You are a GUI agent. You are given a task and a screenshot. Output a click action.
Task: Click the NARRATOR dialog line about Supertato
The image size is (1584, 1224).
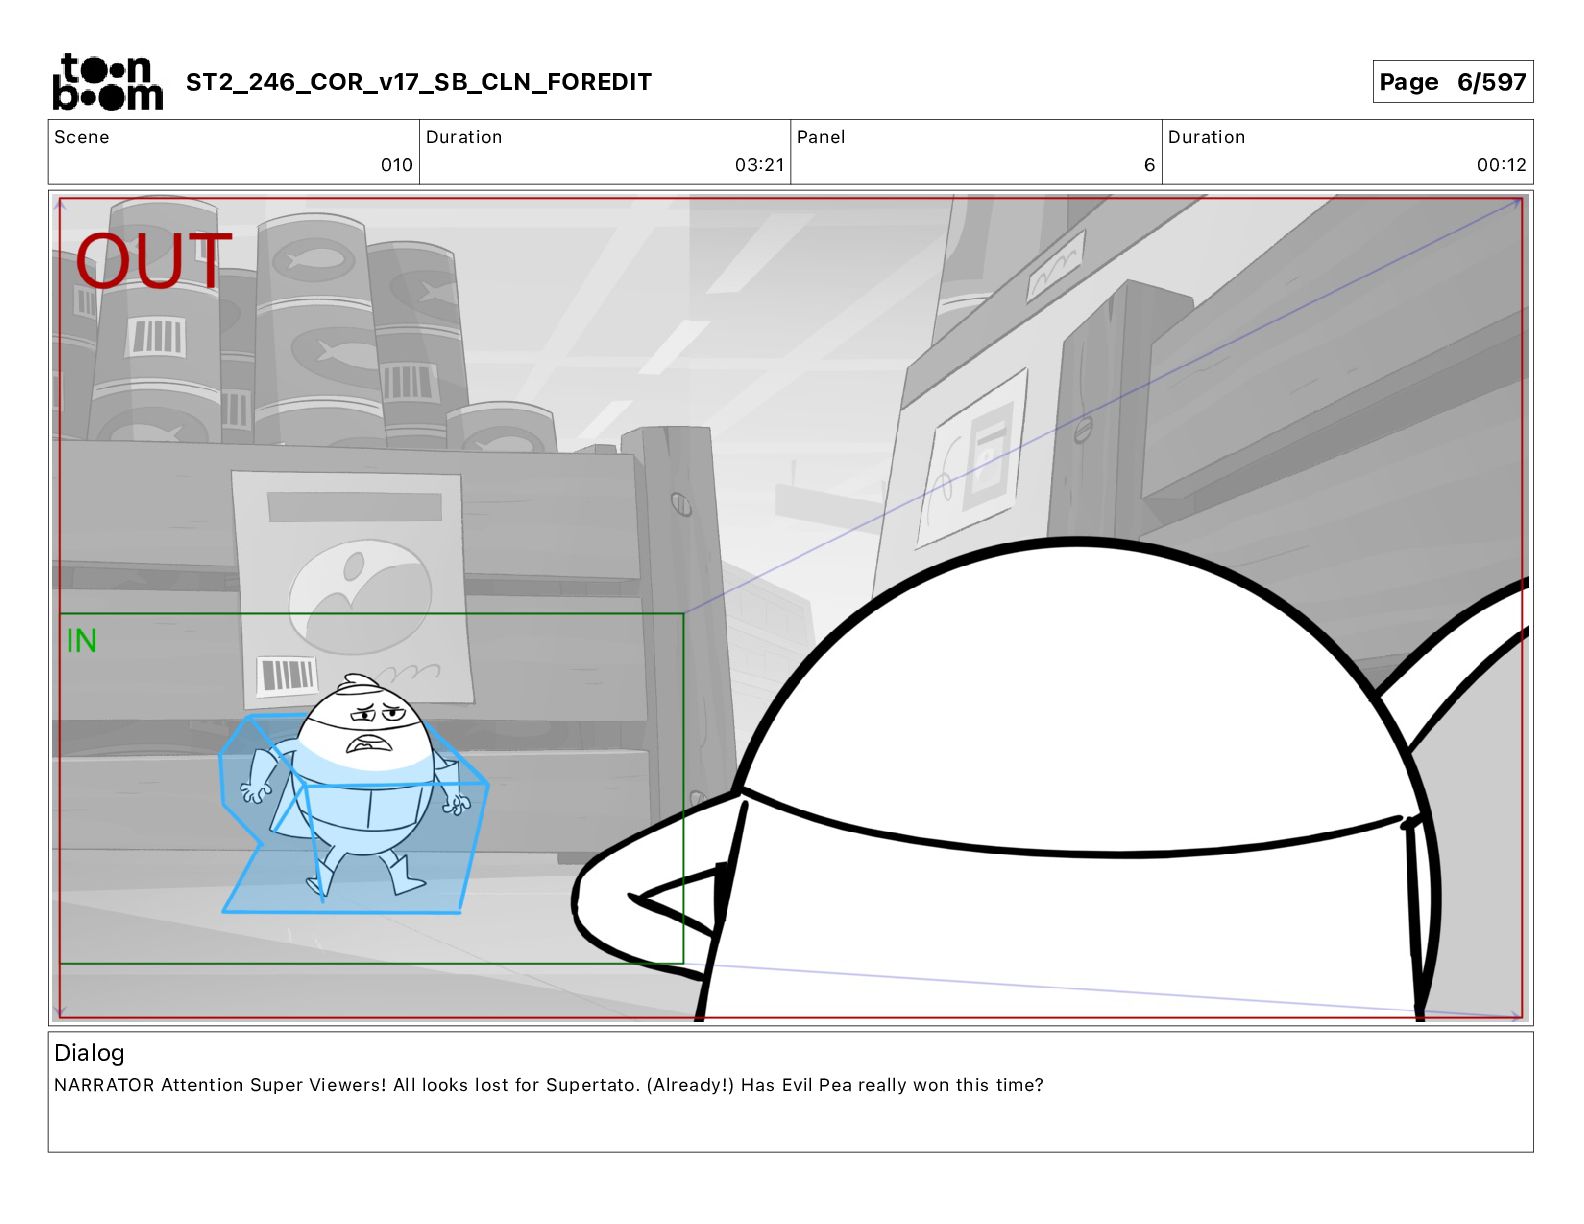tap(549, 1085)
